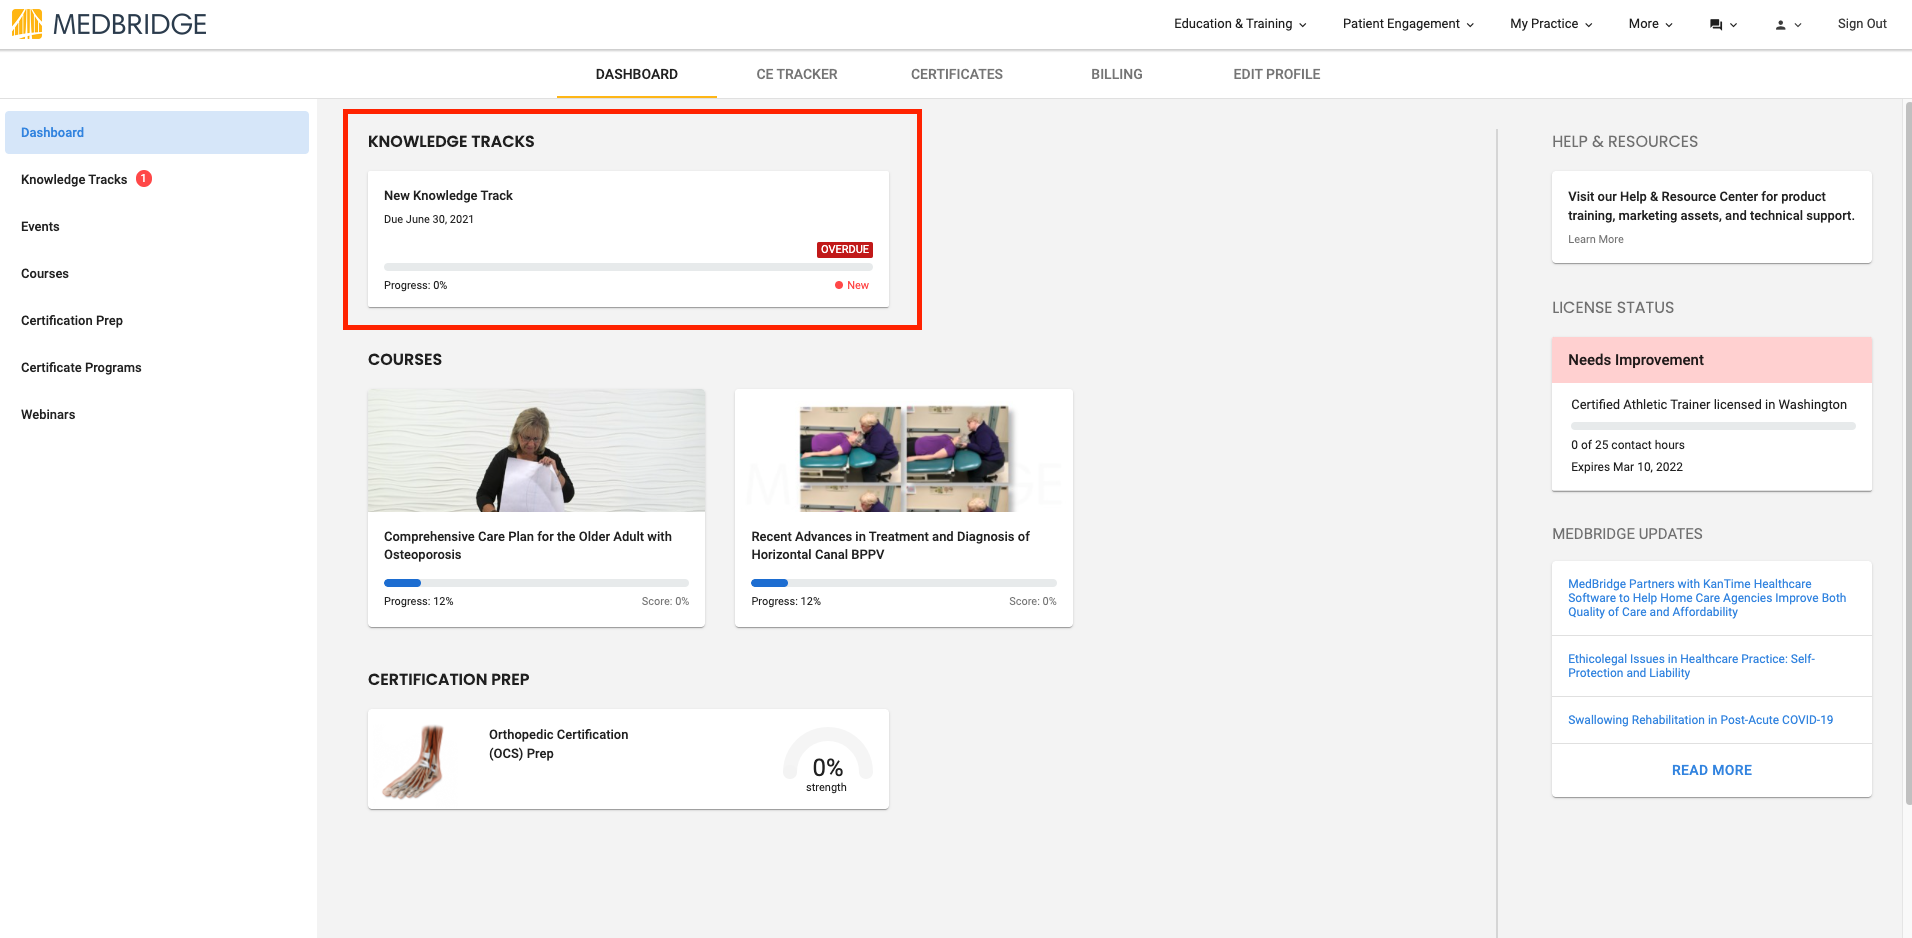Switch to the Billing tab

1117,74
